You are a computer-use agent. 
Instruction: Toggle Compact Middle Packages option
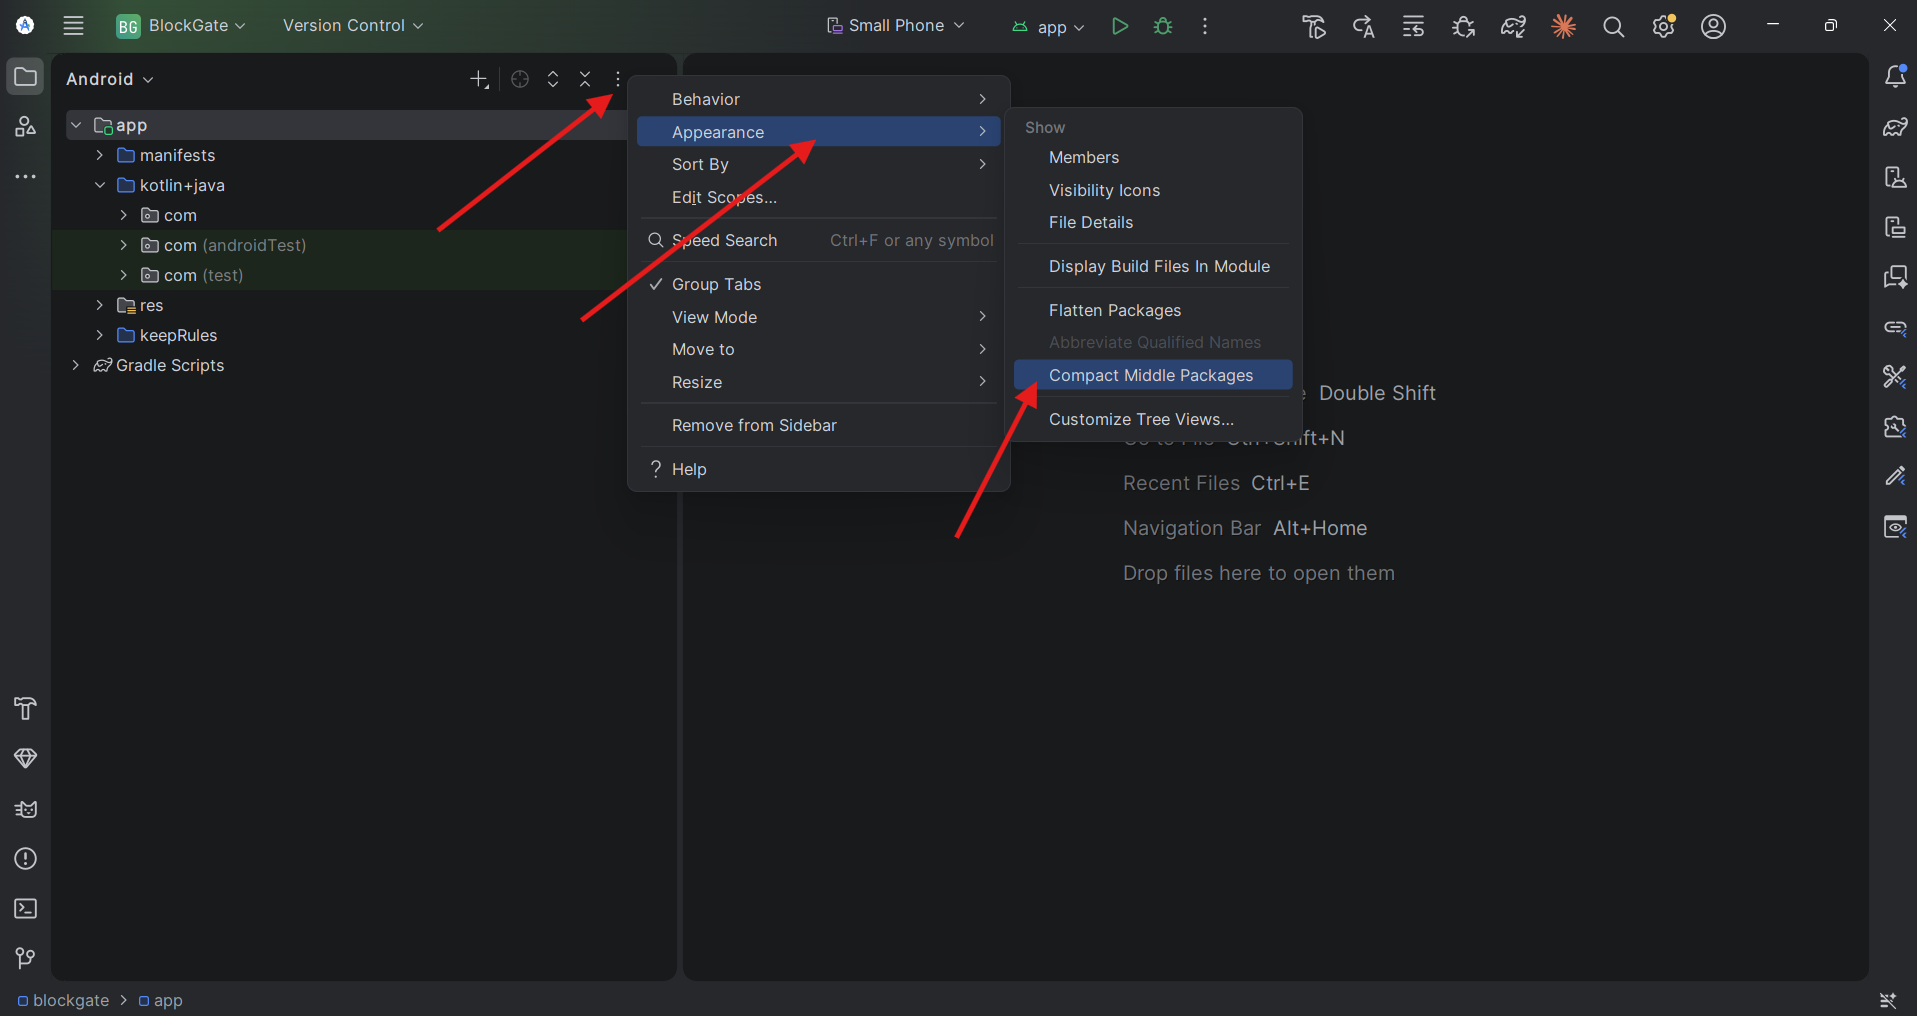point(1153,375)
